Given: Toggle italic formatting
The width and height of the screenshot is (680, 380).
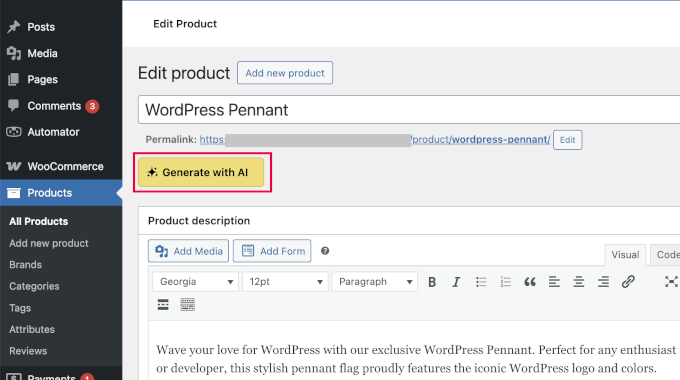Looking at the screenshot, I should coord(456,282).
